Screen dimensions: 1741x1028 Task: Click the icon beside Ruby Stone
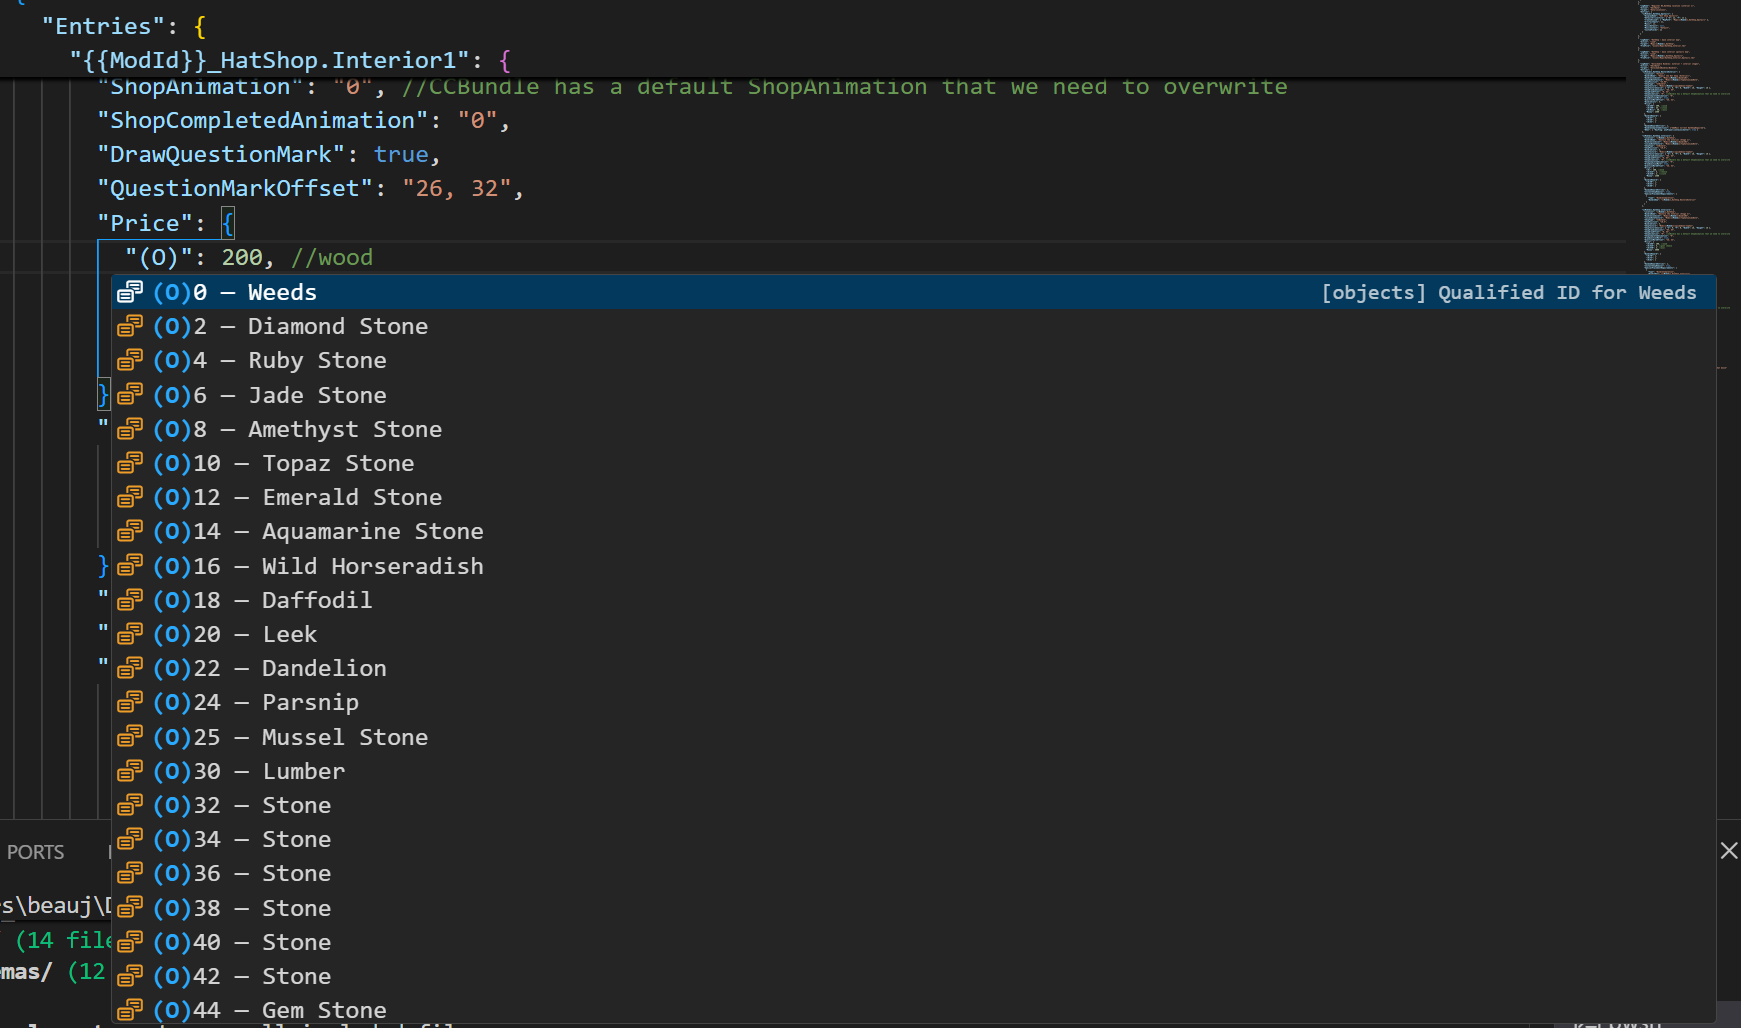[130, 360]
